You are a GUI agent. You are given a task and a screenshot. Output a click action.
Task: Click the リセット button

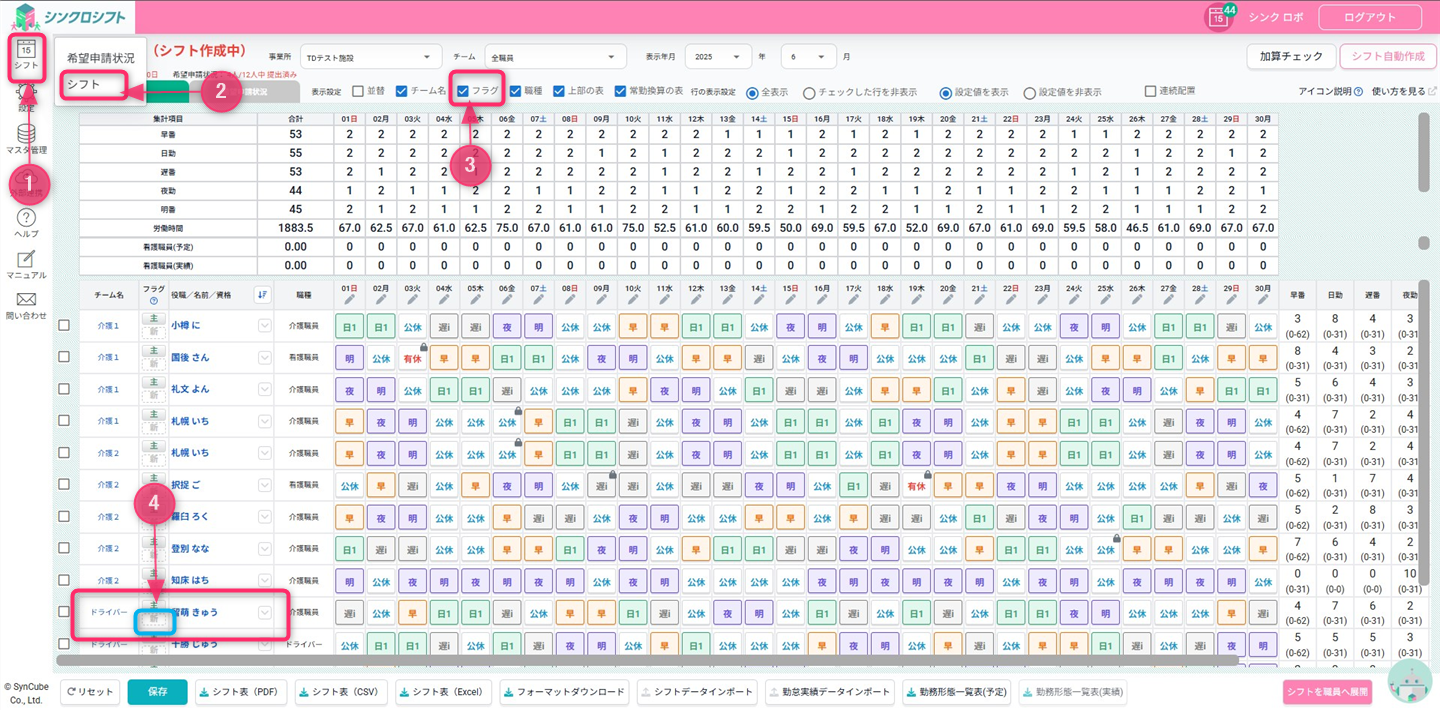pyautogui.click(x=90, y=692)
